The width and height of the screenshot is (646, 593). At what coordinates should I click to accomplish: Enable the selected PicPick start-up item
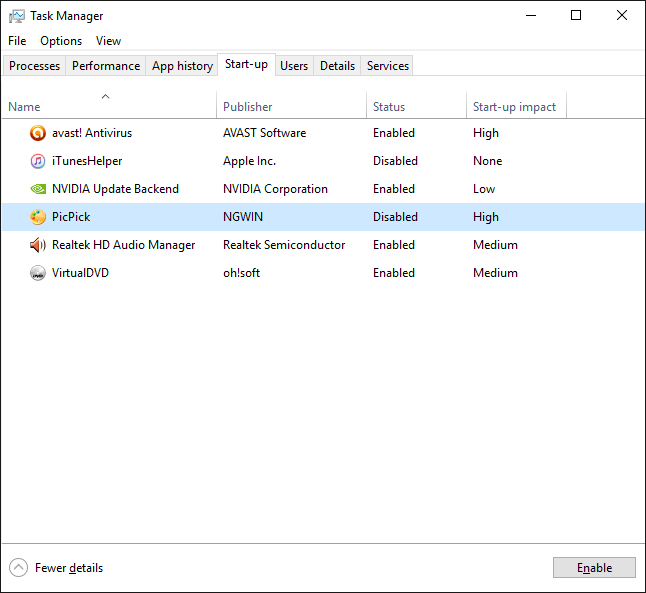click(594, 568)
